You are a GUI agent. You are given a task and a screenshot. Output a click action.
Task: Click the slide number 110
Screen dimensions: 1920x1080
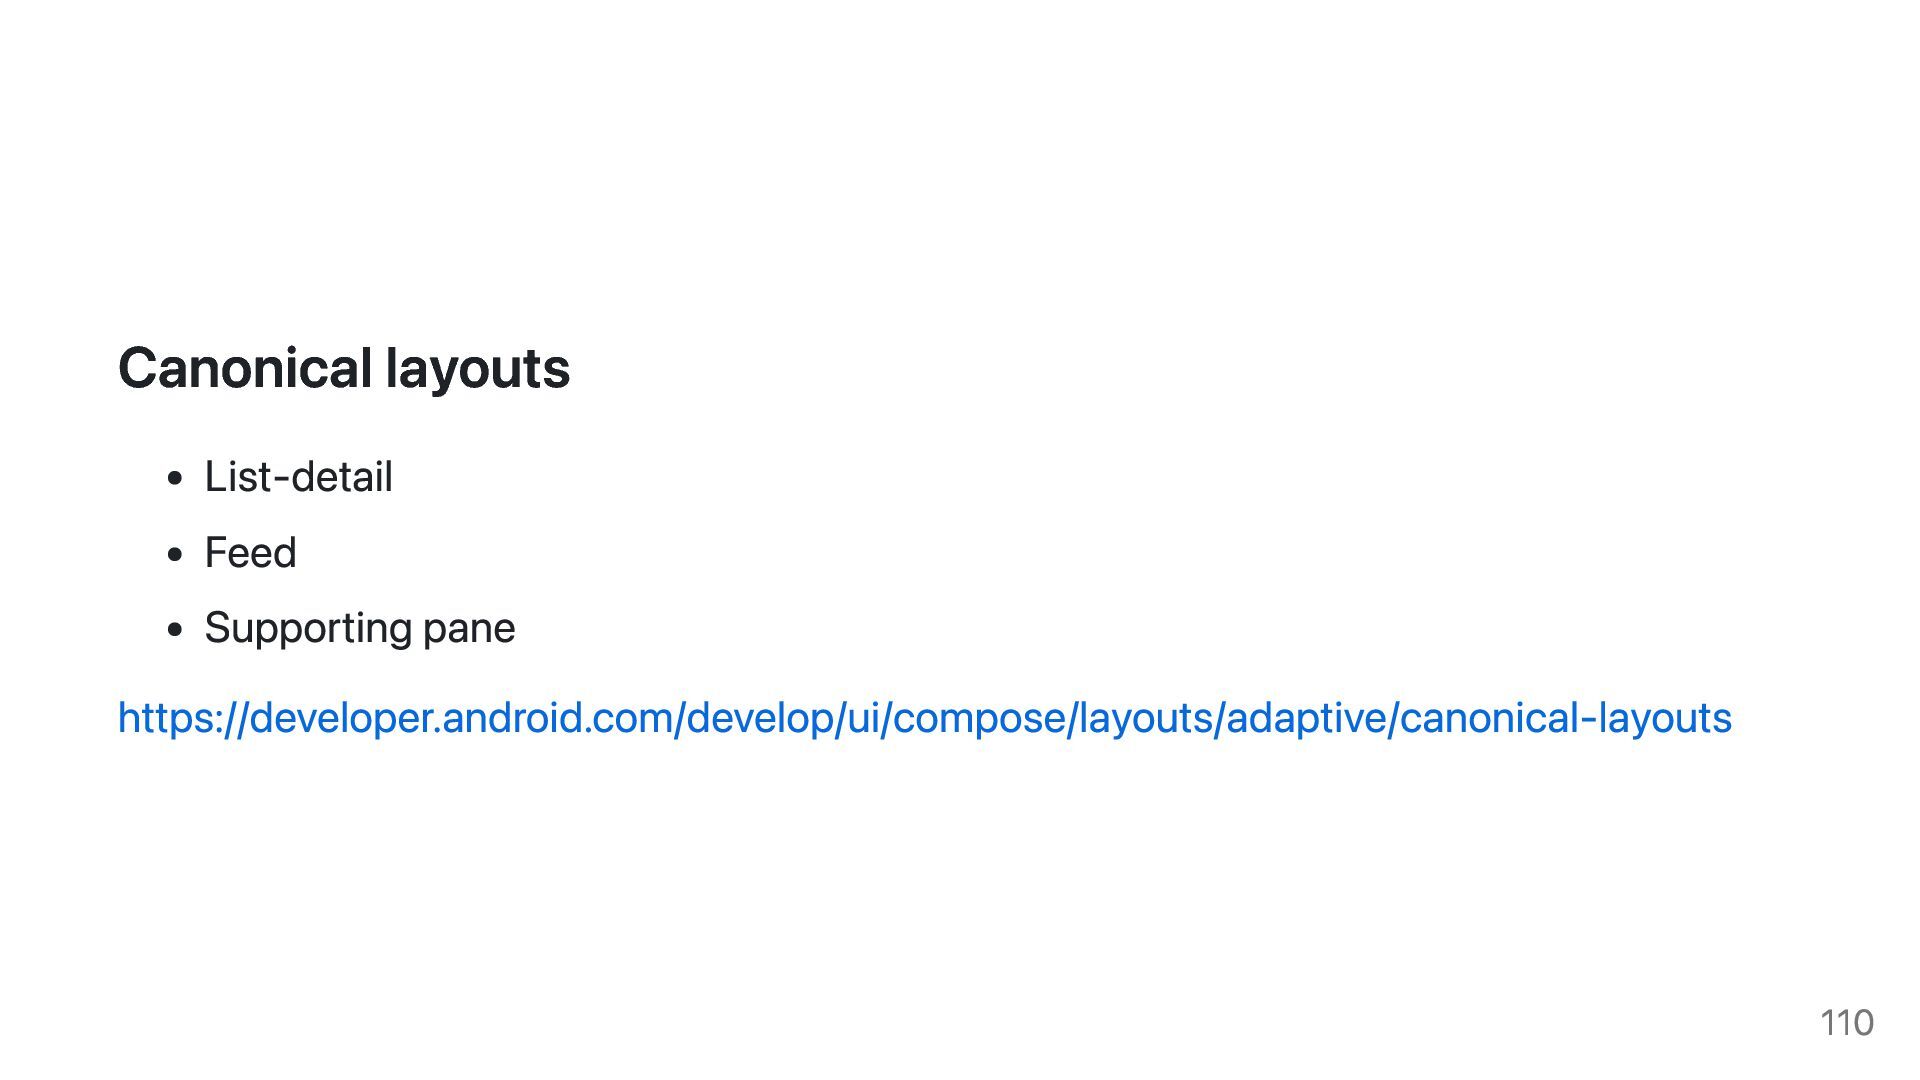(x=1847, y=1023)
